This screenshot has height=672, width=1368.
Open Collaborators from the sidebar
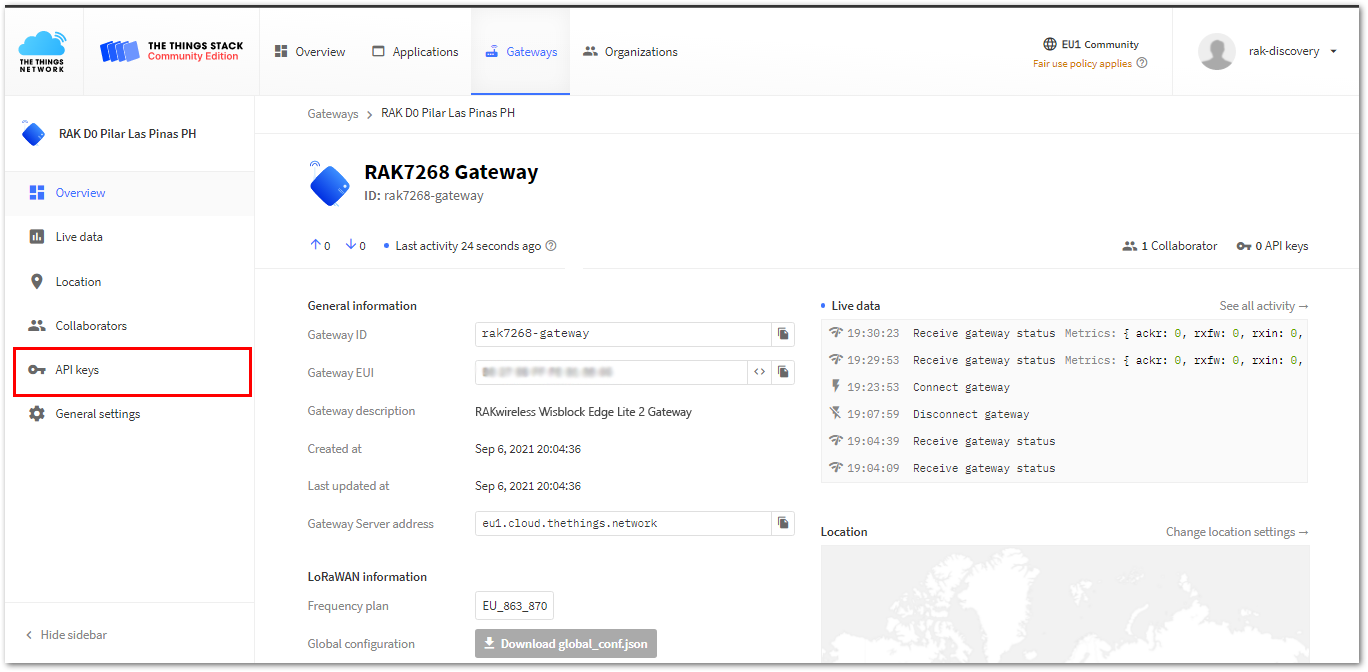click(x=93, y=325)
